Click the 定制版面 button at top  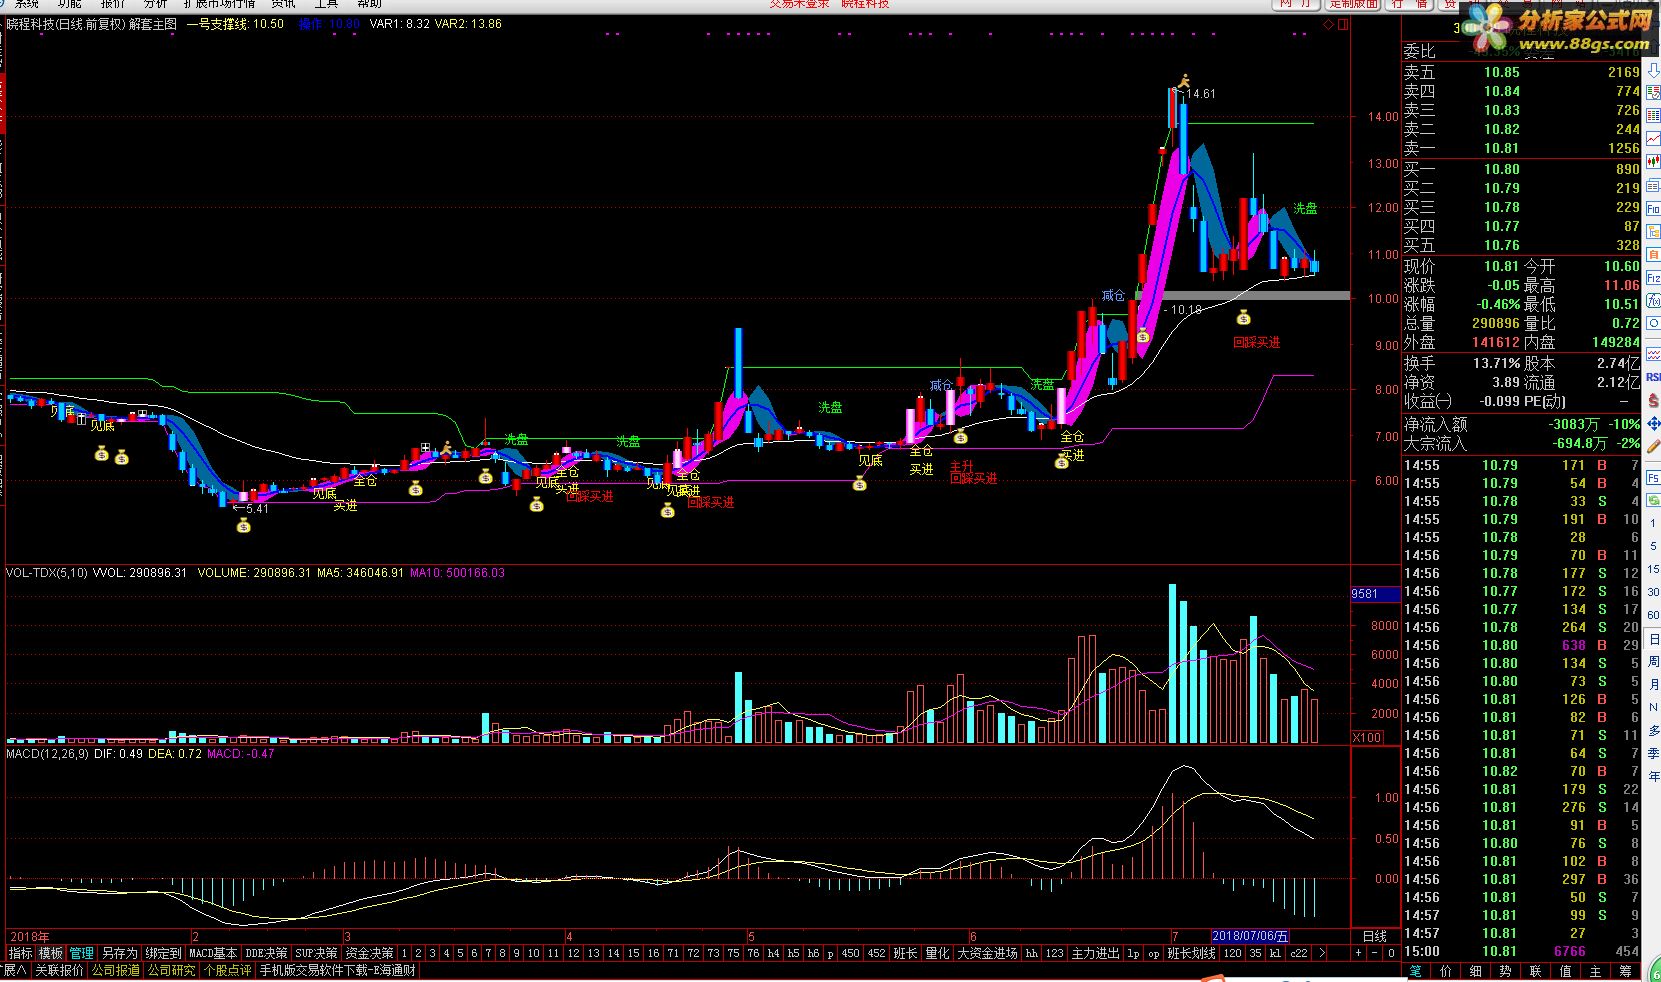click(x=1354, y=4)
